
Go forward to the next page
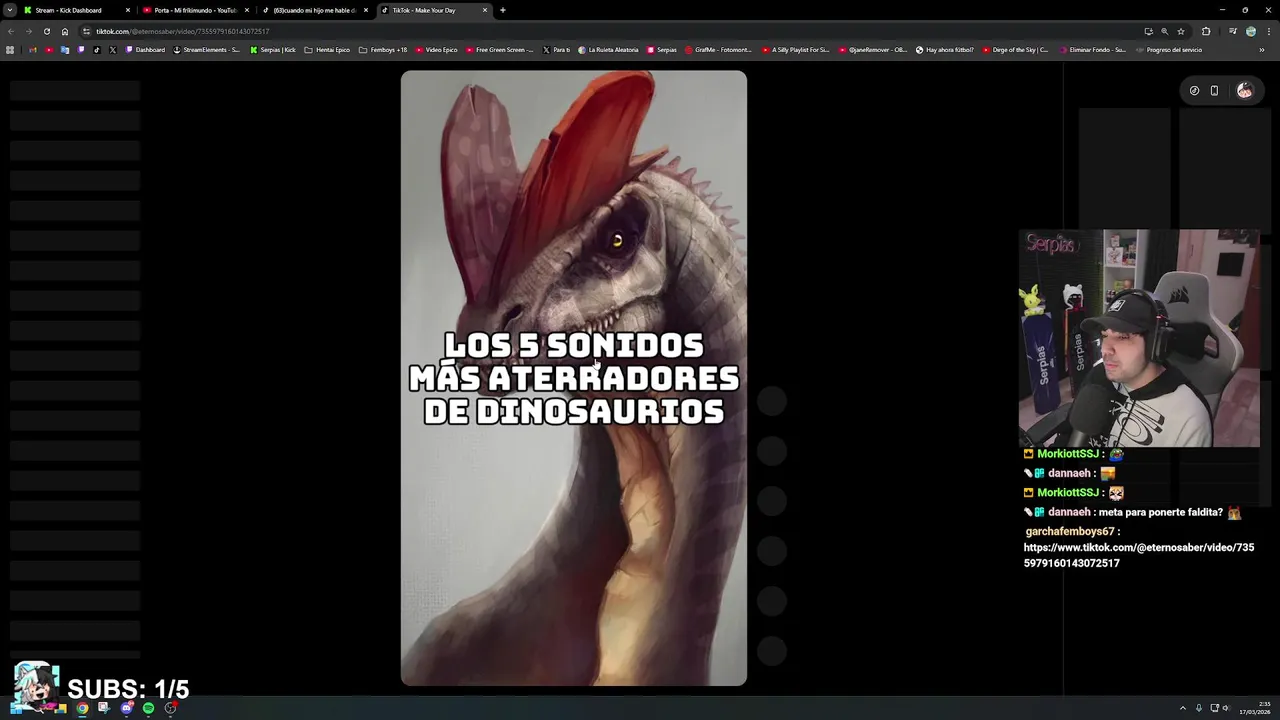click(28, 31)
